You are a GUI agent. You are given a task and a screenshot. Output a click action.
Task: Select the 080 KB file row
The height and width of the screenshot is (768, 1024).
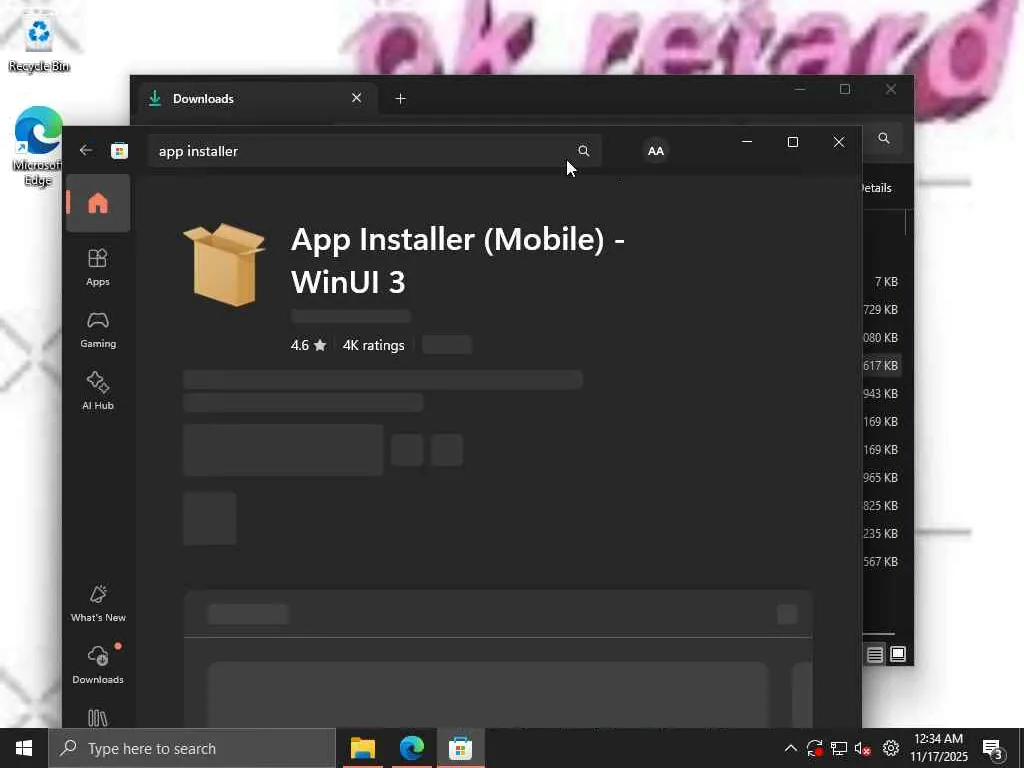coord(882,338)
